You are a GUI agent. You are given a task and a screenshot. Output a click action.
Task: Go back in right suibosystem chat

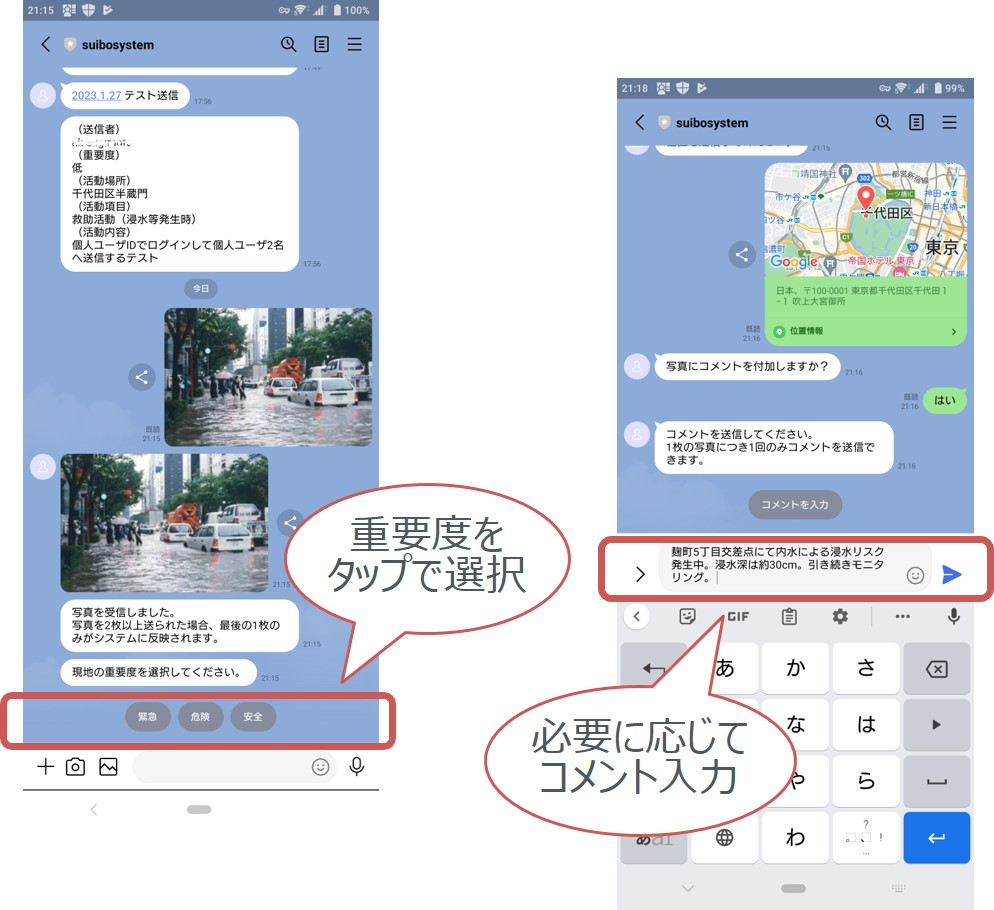(640, 122)
